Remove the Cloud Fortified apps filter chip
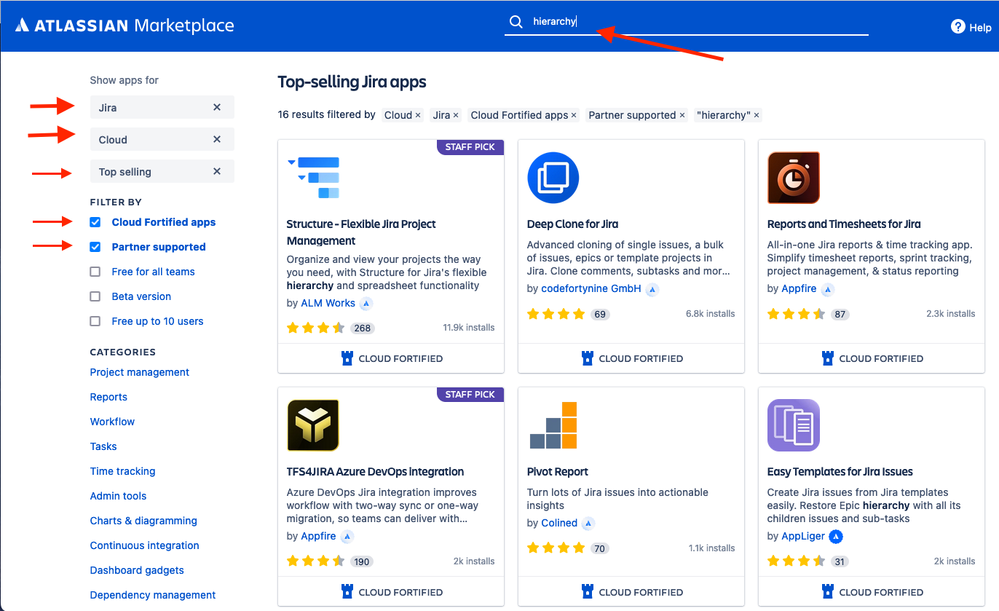Screen dimensions: 999x611 (573, 115)
